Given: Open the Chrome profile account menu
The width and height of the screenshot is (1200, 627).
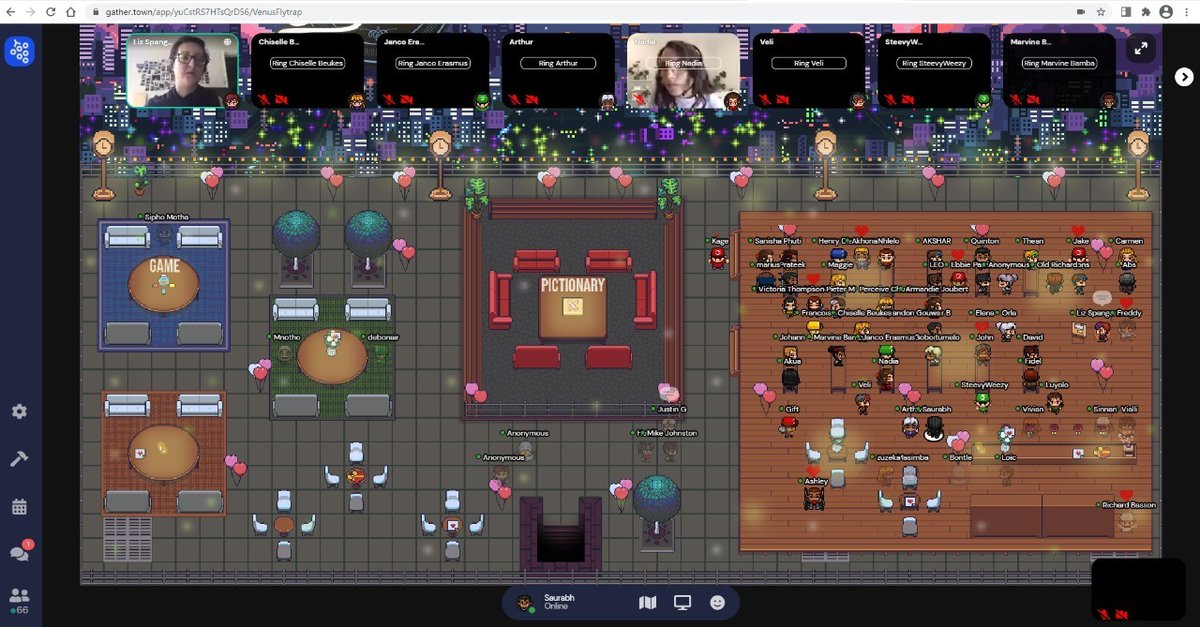Looking at the screenshot, I should tap(1168, 11).
